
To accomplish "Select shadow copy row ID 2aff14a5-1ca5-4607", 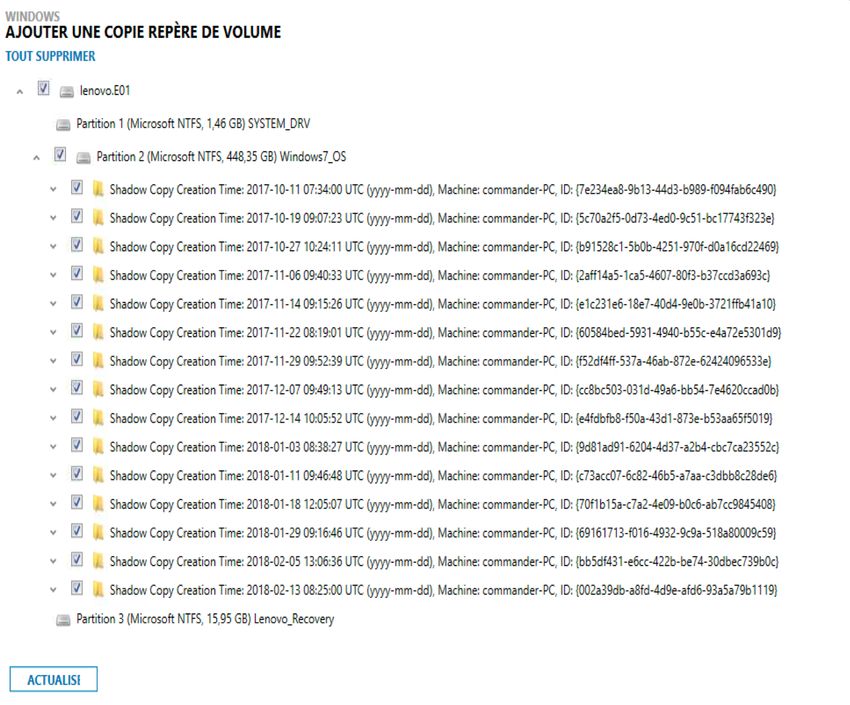I will pos(440,275).
